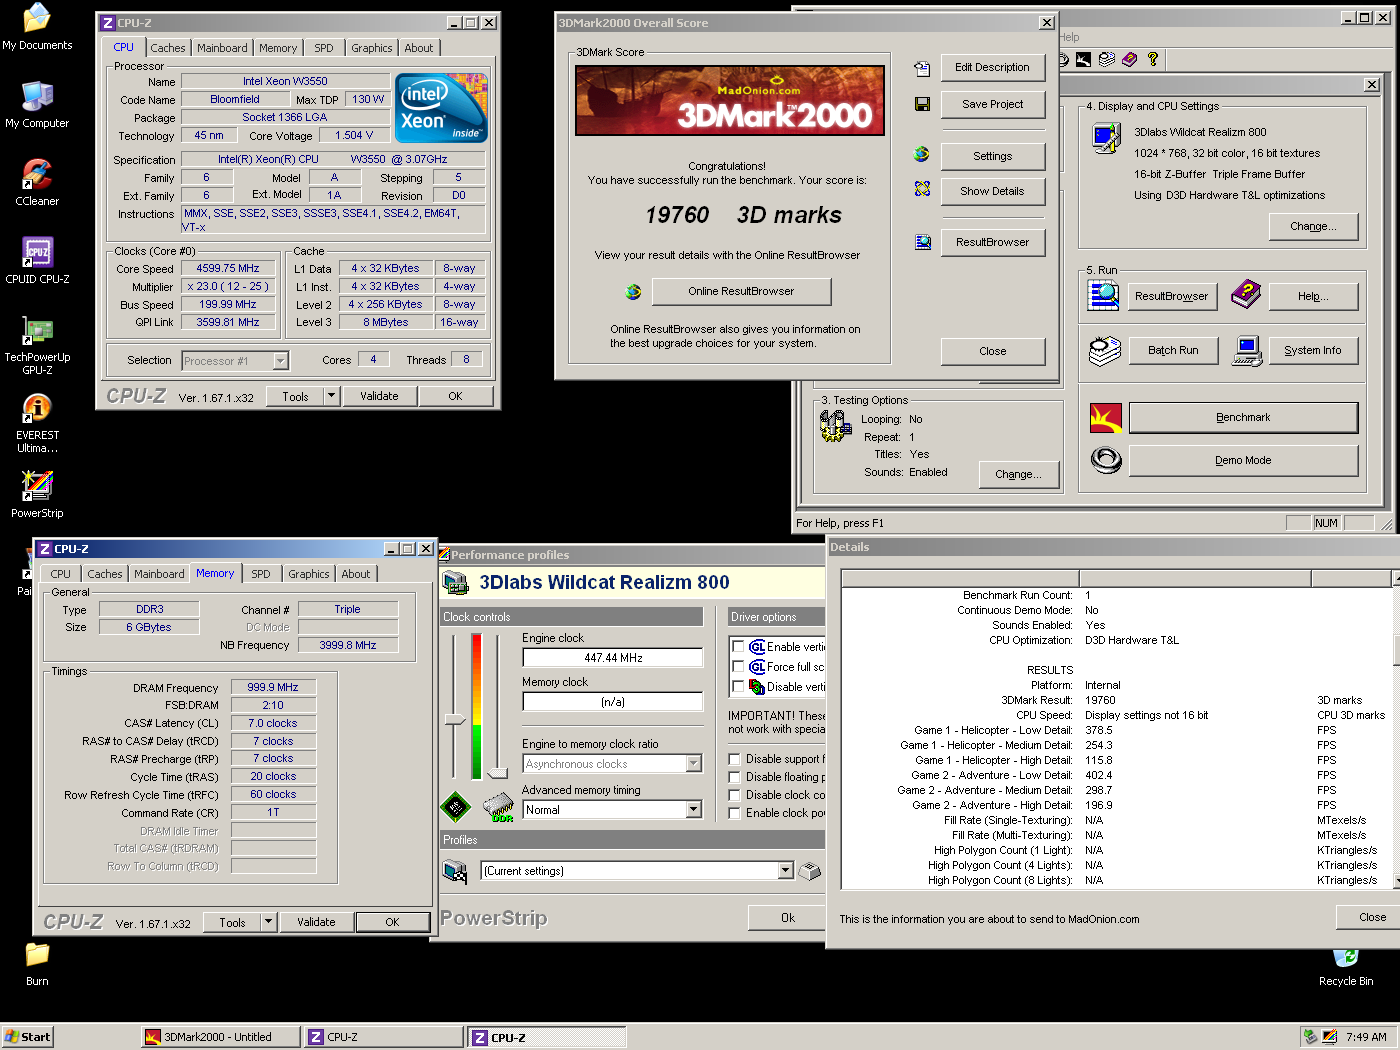The image size is (1400, 1050).
Task: Check 'Disable floating p...' option
Action: click(x=734, y=777)
